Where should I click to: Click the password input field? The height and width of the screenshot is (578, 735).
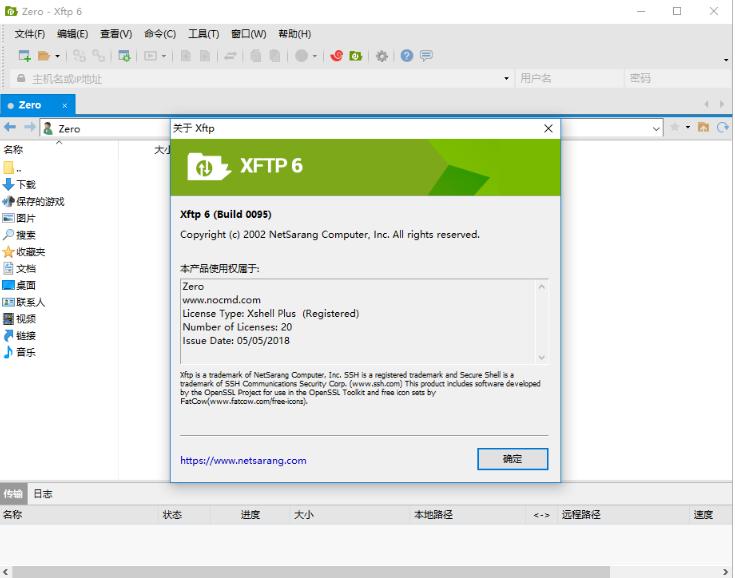[x=678, y=78]
